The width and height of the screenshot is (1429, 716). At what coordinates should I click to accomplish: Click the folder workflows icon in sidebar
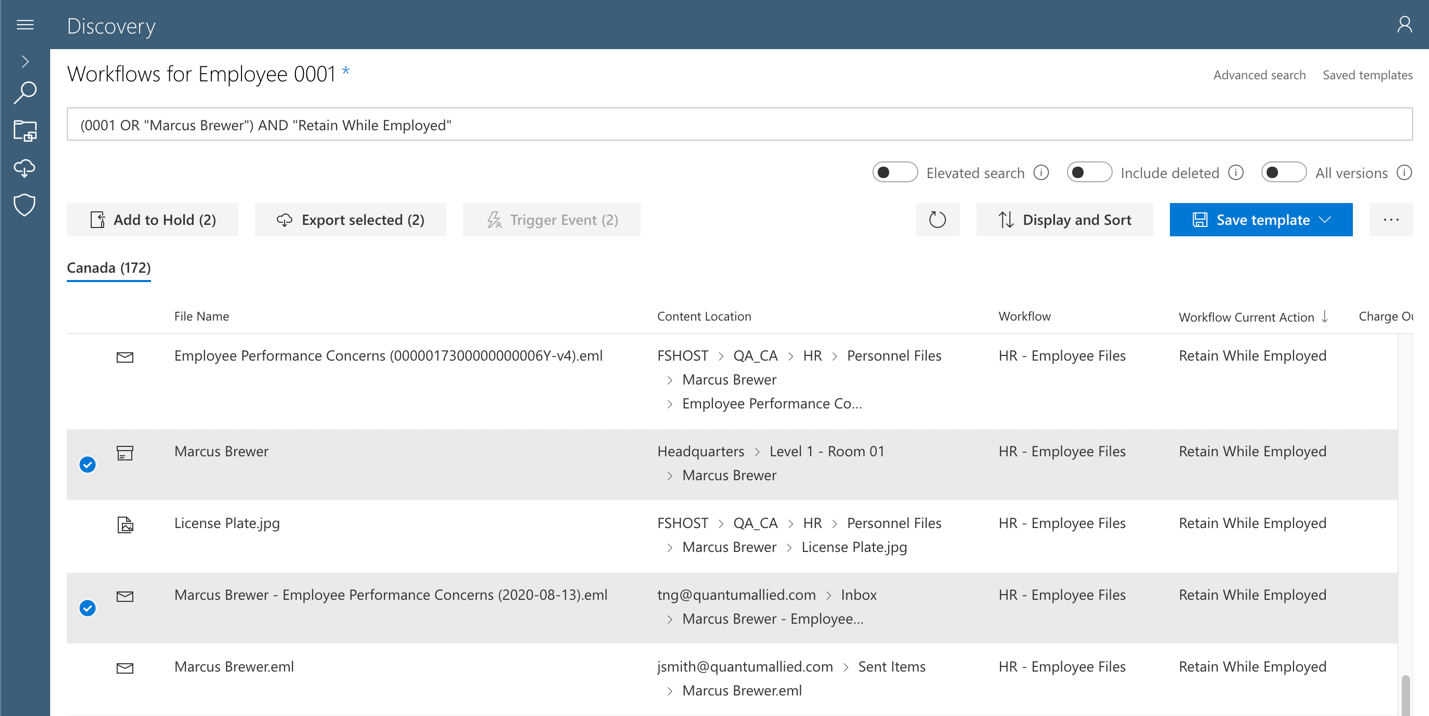click(x=24, y=130)
